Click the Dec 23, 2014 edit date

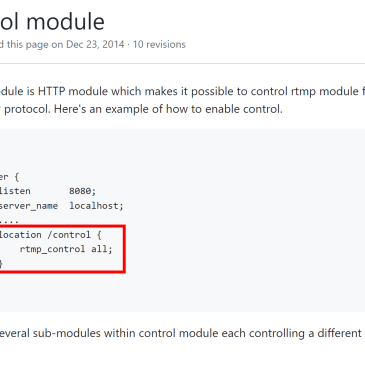coord(95,44)
